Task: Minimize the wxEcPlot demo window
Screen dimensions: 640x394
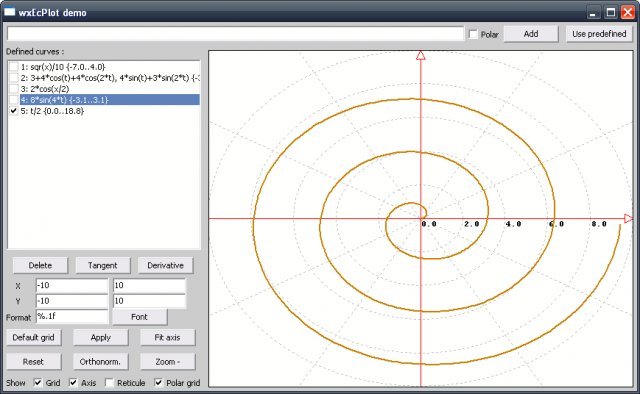Action: [x=593, y=12]
